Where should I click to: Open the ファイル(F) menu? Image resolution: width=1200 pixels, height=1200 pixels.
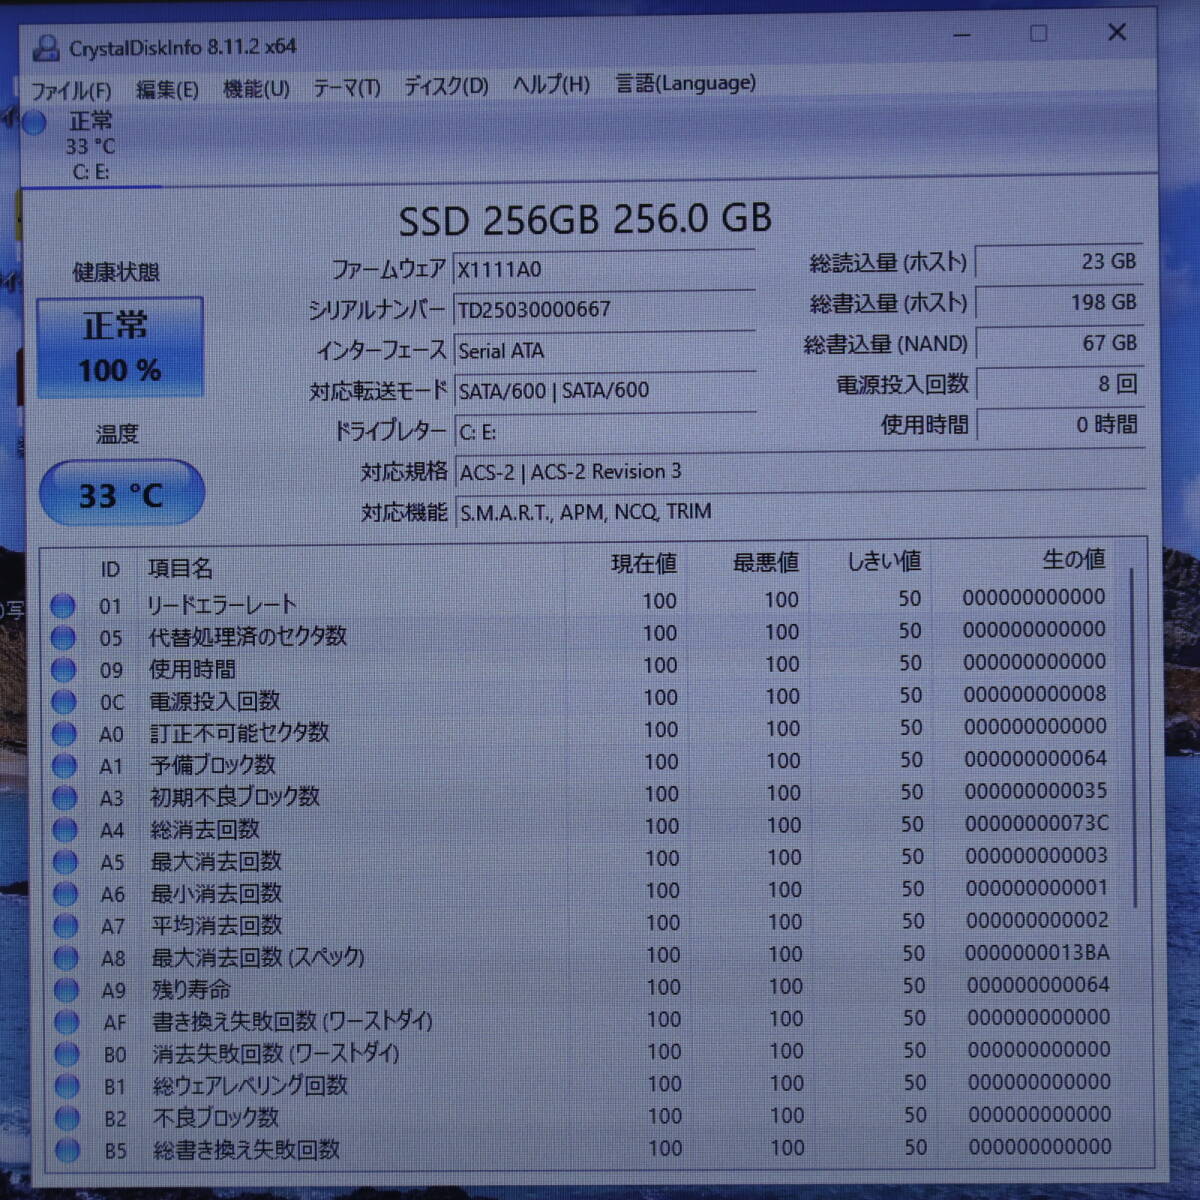click(71, 91)
